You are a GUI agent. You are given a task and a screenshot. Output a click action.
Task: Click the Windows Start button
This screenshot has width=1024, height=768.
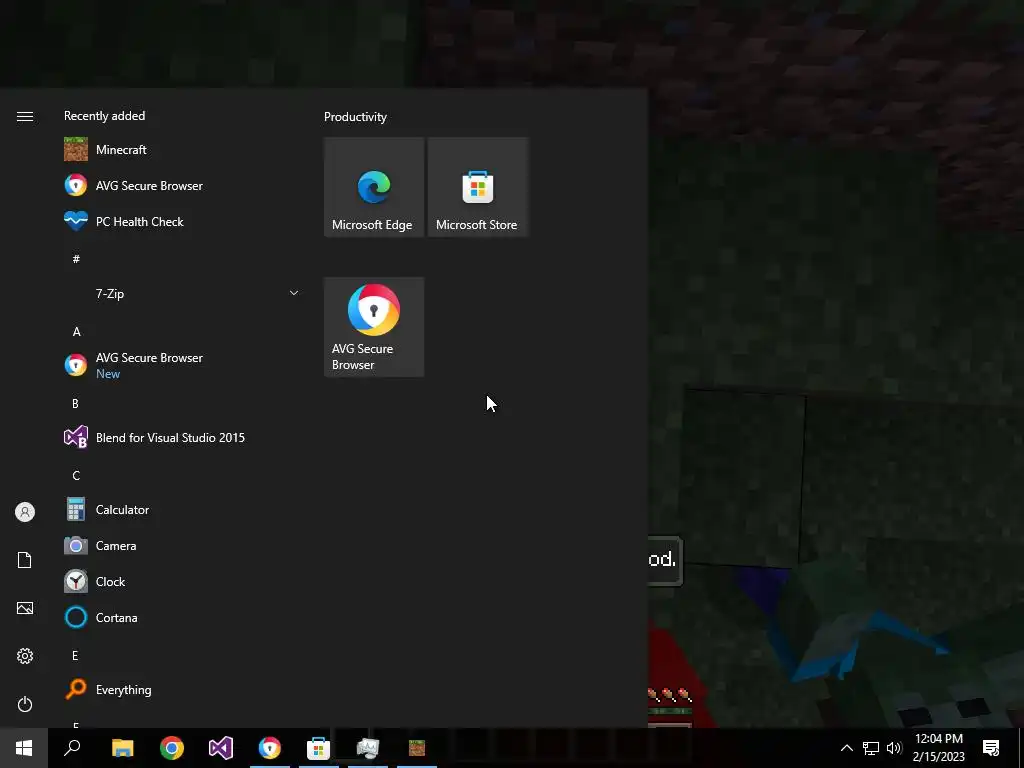[x=24, y=748]
